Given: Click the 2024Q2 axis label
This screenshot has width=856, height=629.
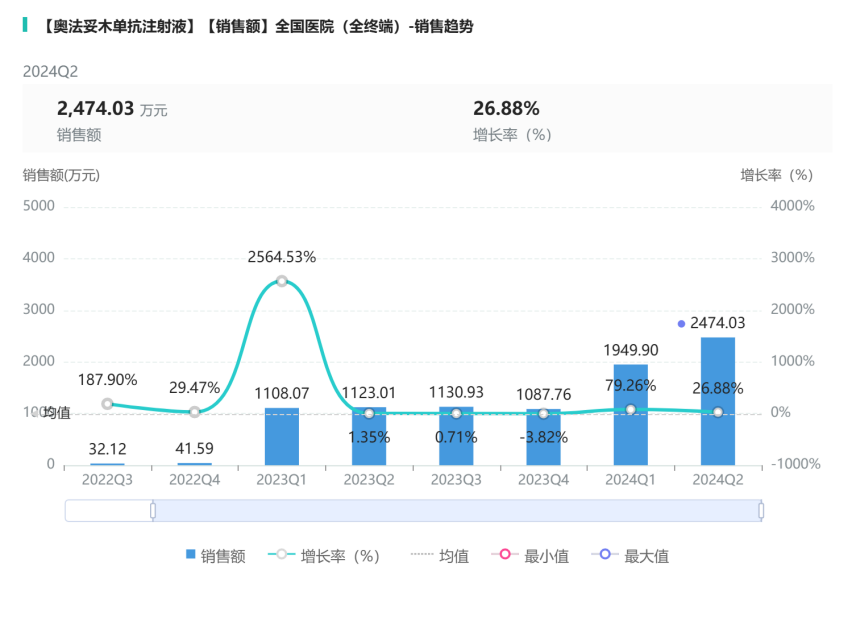Looking at the screenshot, I should tap(718, 479).
